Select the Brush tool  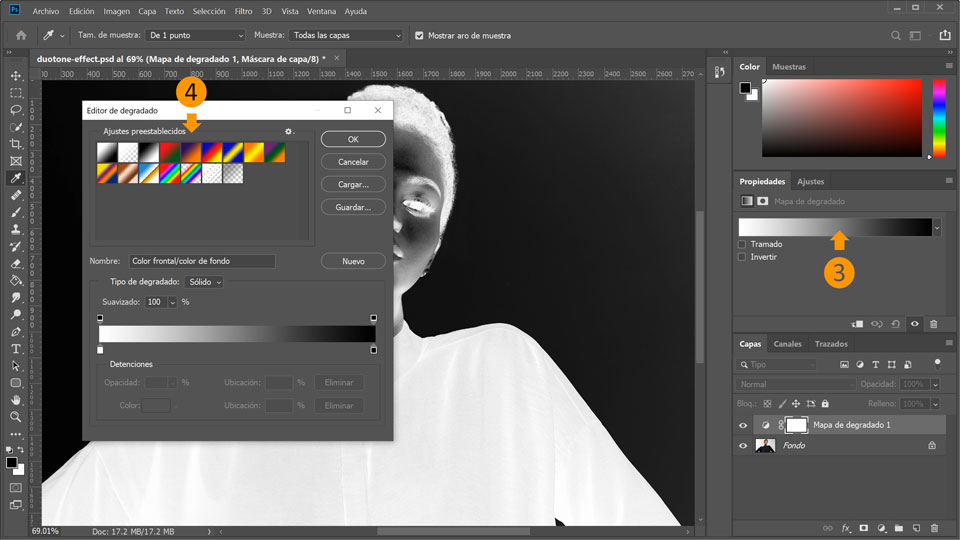coord(16,212)
